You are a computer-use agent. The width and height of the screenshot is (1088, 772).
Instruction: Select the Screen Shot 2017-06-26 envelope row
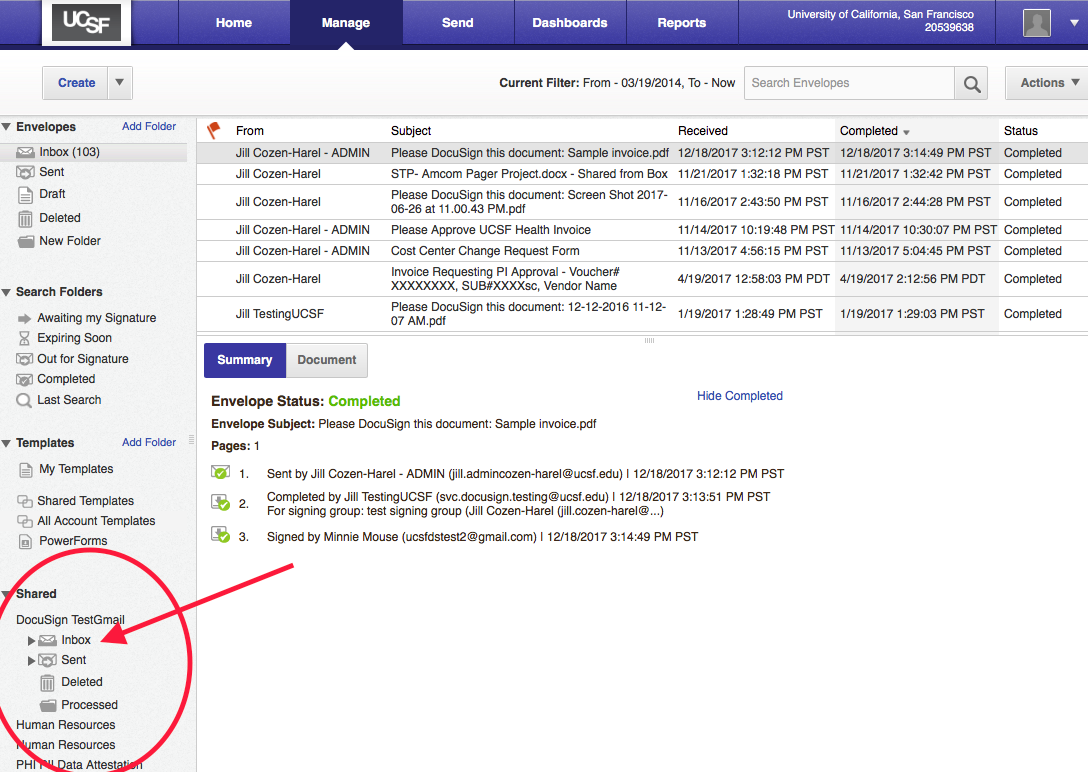(643, 202)
